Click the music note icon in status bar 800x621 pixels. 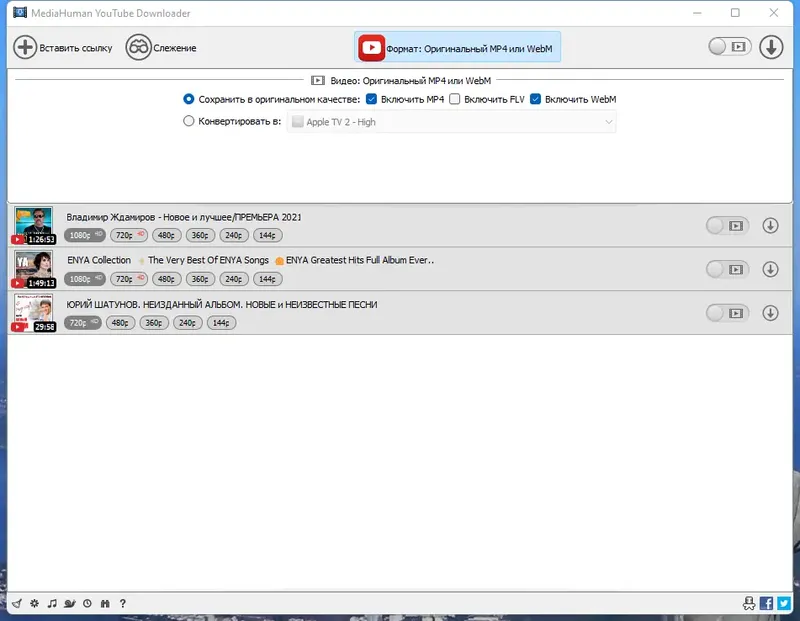coord(52,604)
